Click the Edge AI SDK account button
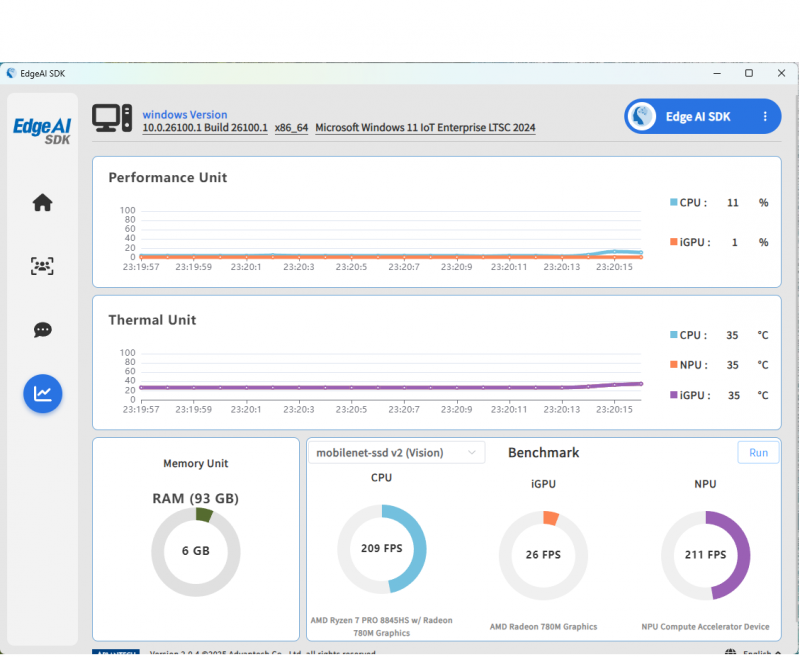Viewport: 800px width, 657px height. [698, 117]
